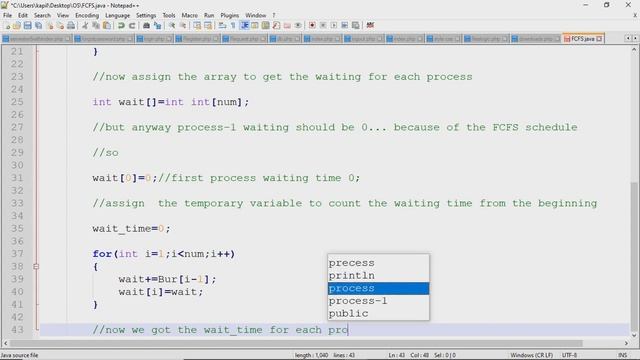Choose 'public' from autocomplete list
The width and height of the screenshot is (640, 360).
(x=378, y=313)
